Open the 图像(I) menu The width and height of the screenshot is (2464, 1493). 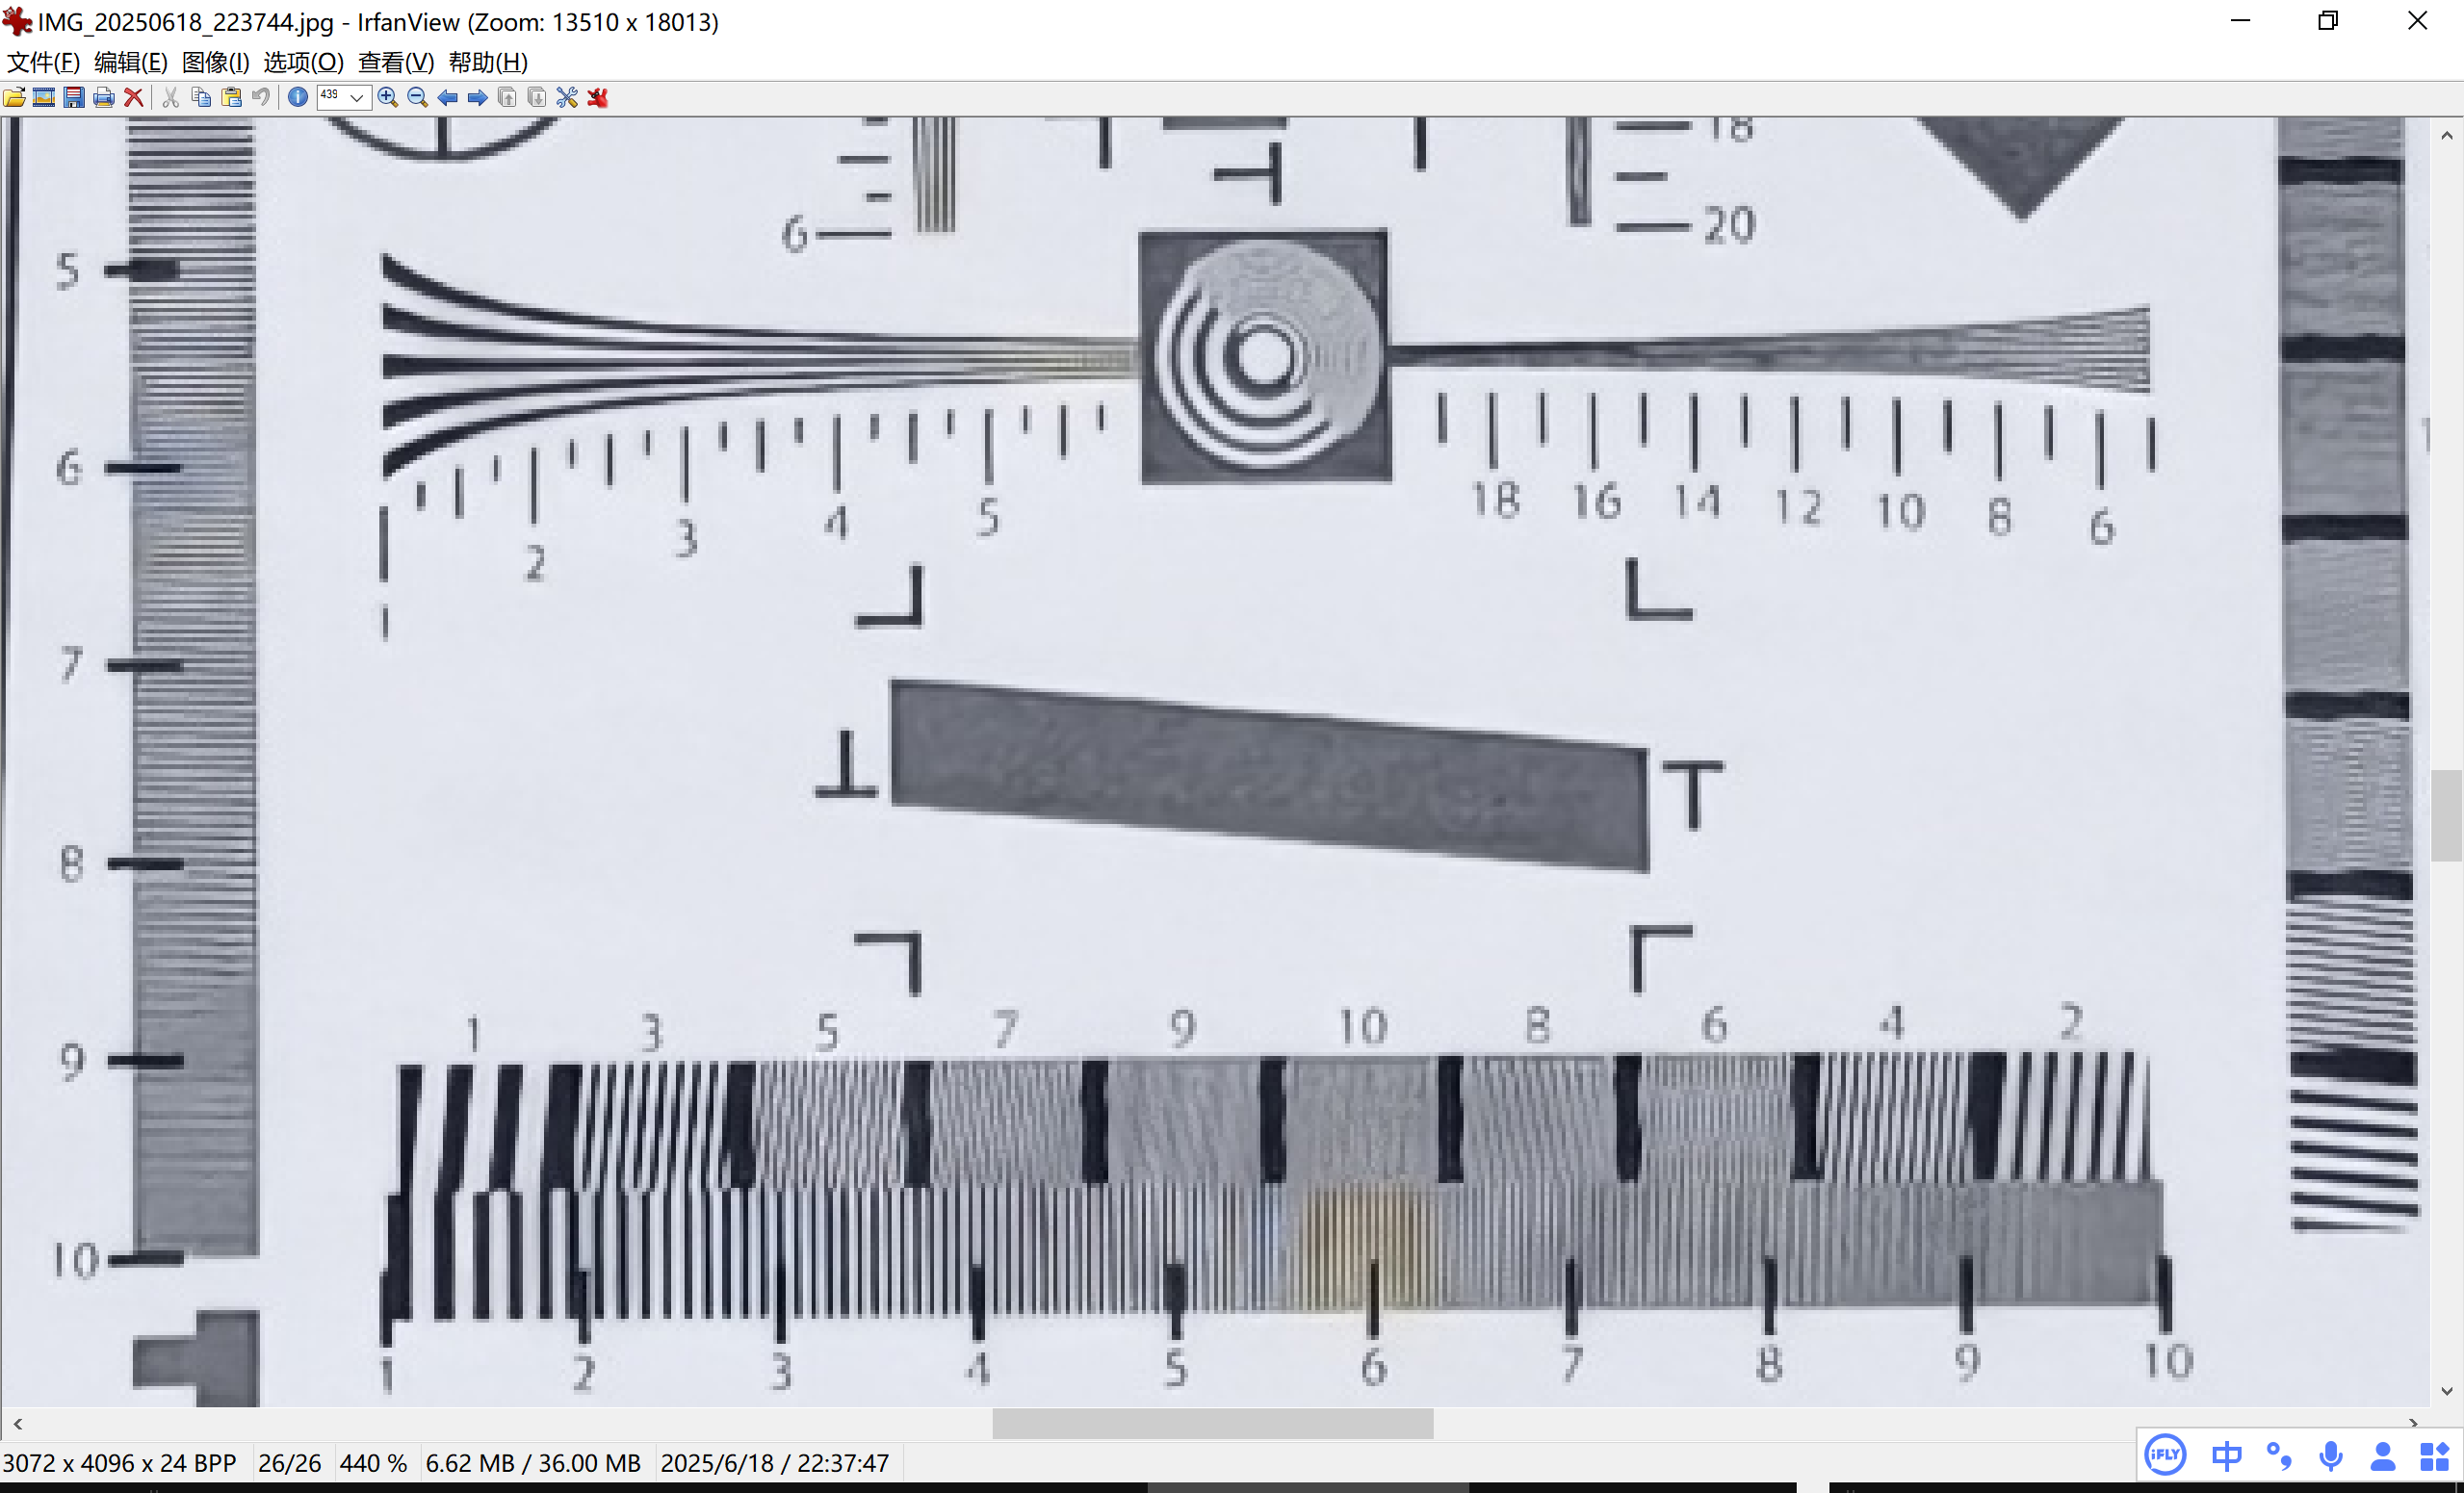click(215, 62)
